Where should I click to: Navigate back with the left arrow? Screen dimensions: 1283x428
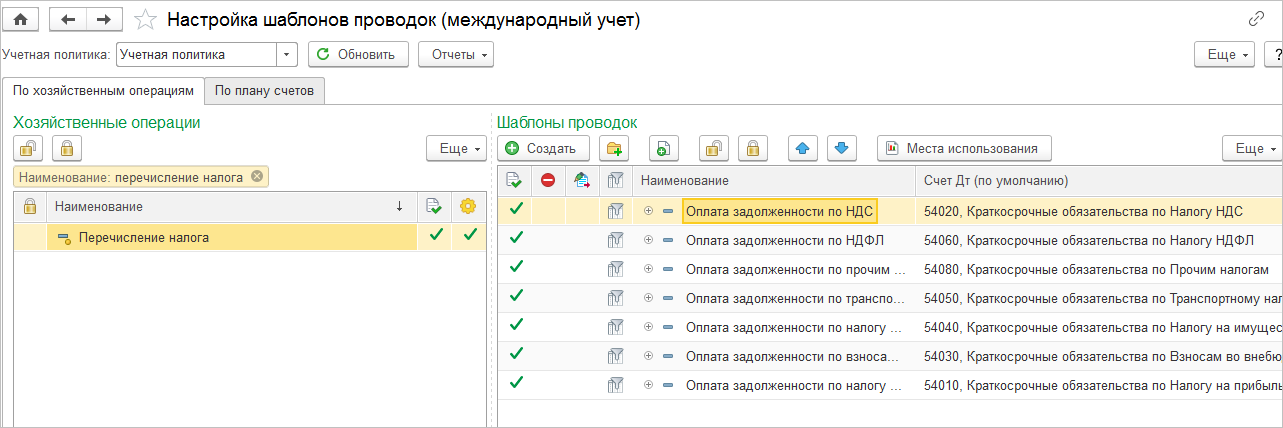coord(67,19)
